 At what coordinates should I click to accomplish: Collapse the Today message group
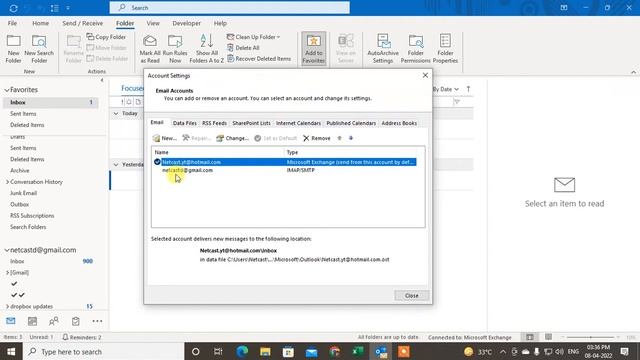(x=116, y=113)
